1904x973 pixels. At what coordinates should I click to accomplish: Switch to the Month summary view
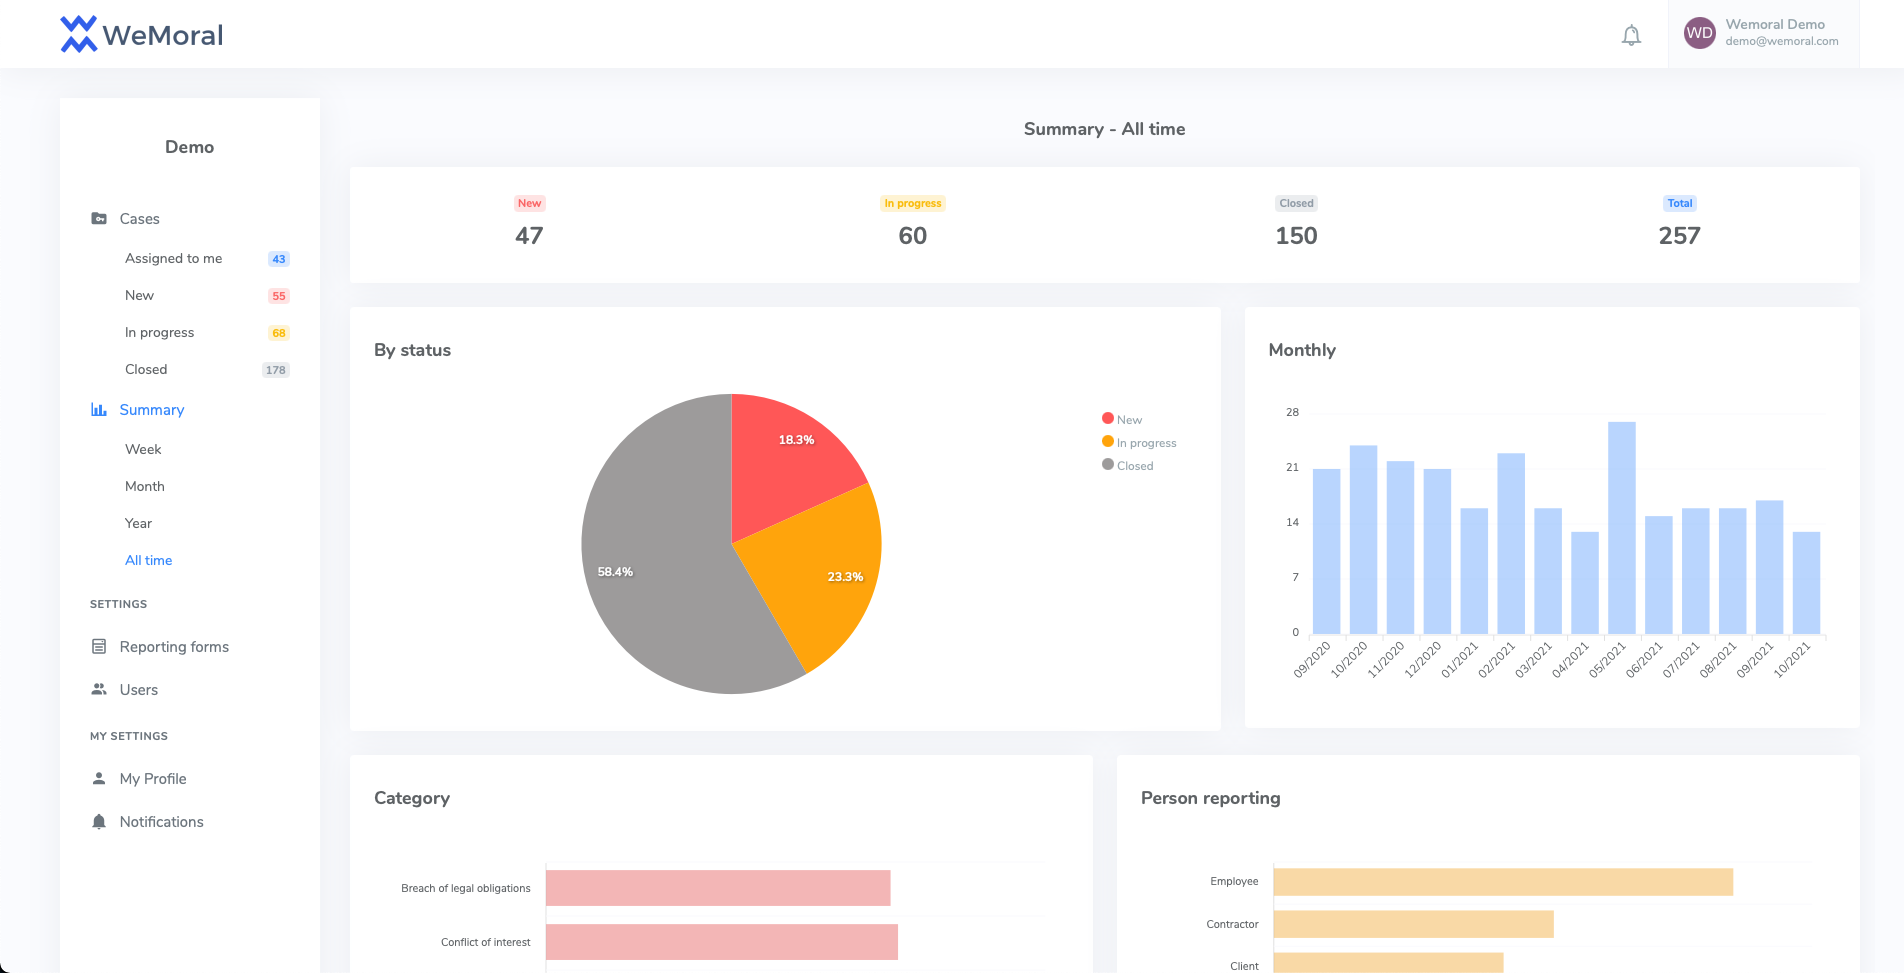144,486
